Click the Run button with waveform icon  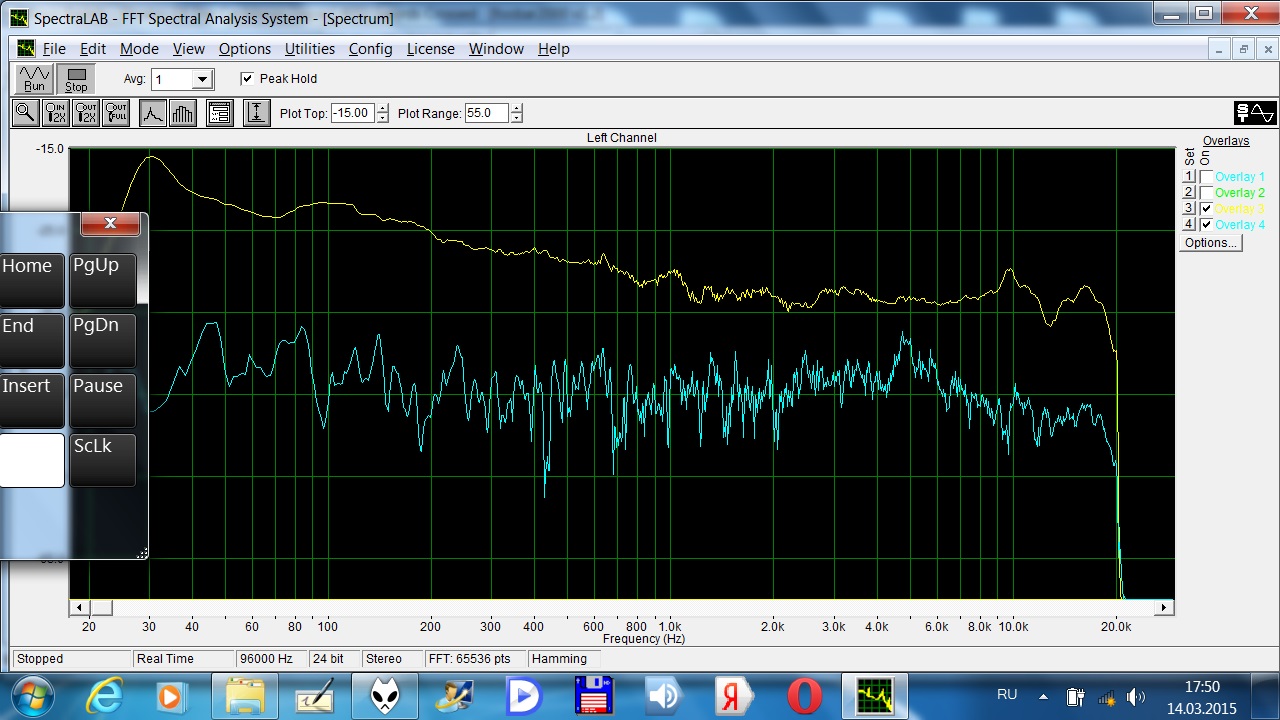35,79
